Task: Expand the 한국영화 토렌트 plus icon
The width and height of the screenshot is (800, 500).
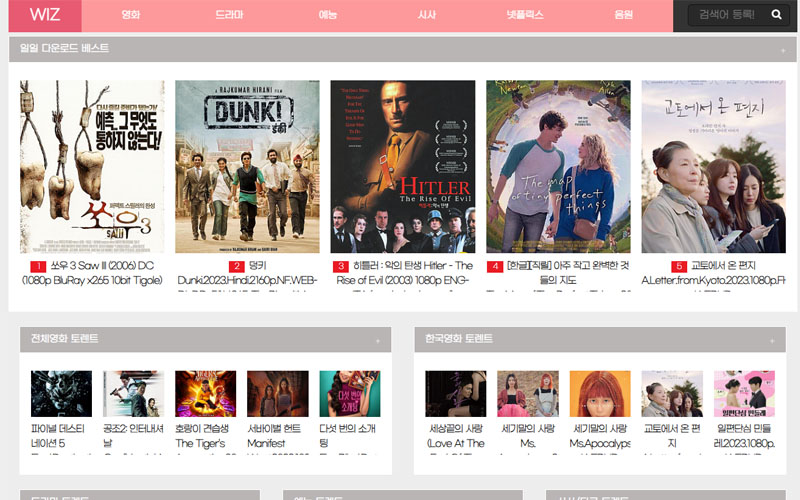Action: [x=772, y=341]
